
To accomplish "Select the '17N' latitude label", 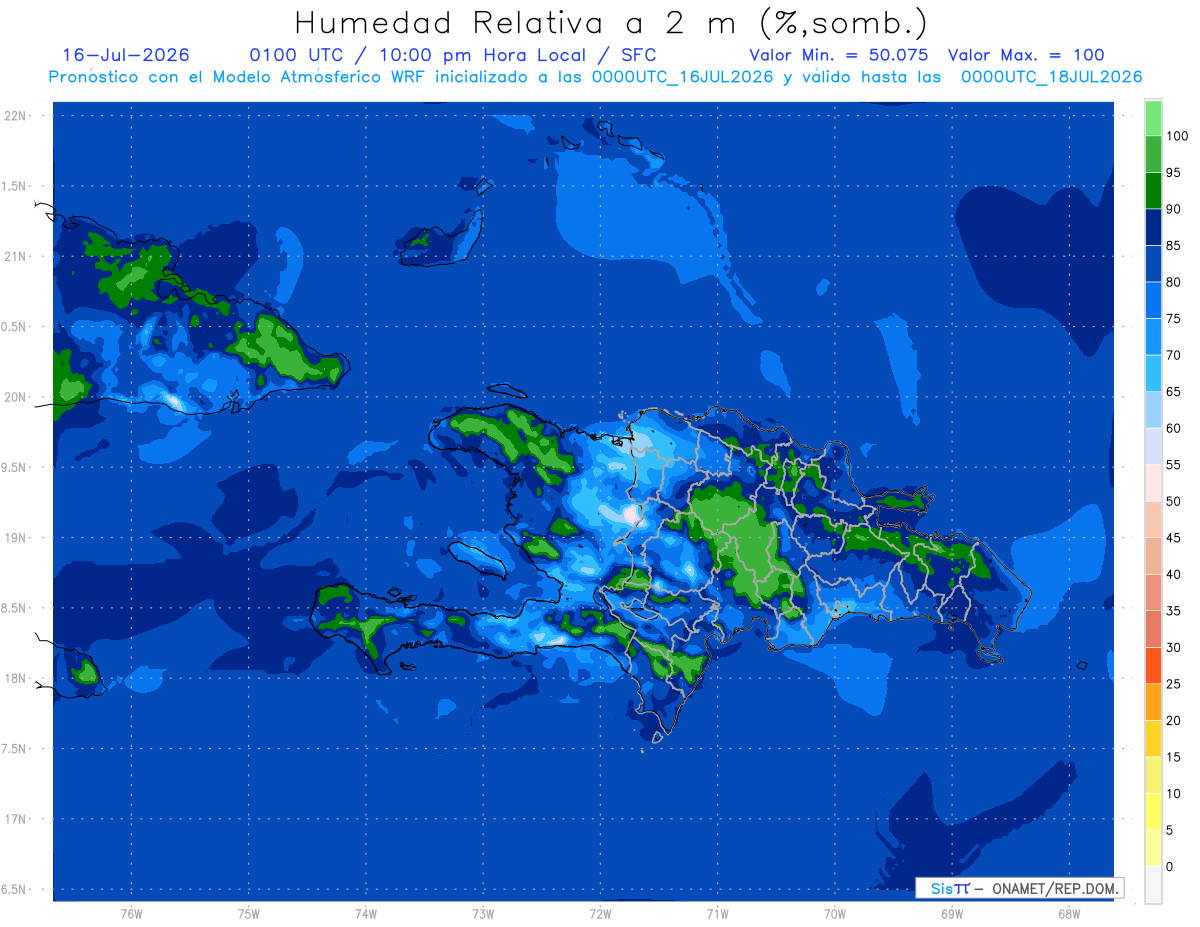I will pos(15,819).
